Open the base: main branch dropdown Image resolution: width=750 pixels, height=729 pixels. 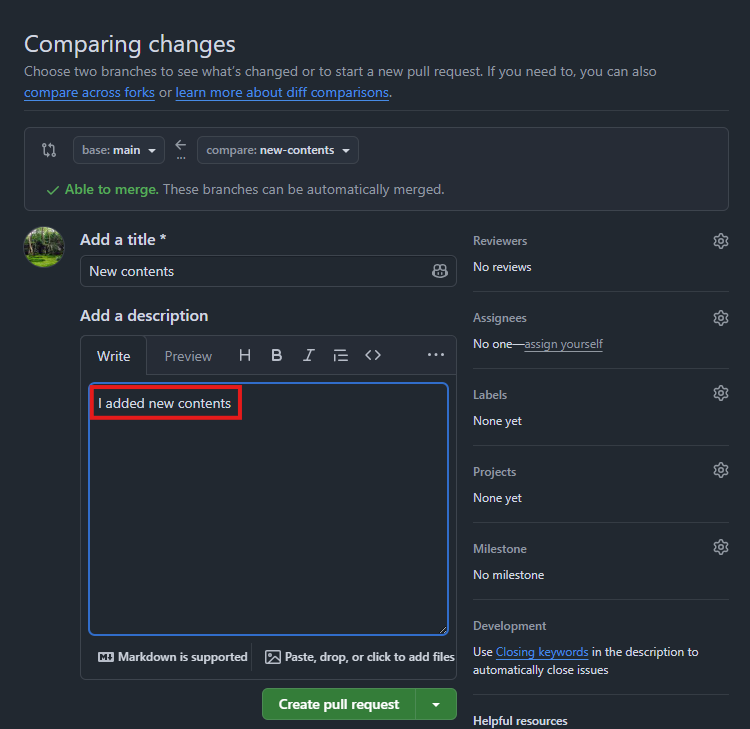click(119, 150)
